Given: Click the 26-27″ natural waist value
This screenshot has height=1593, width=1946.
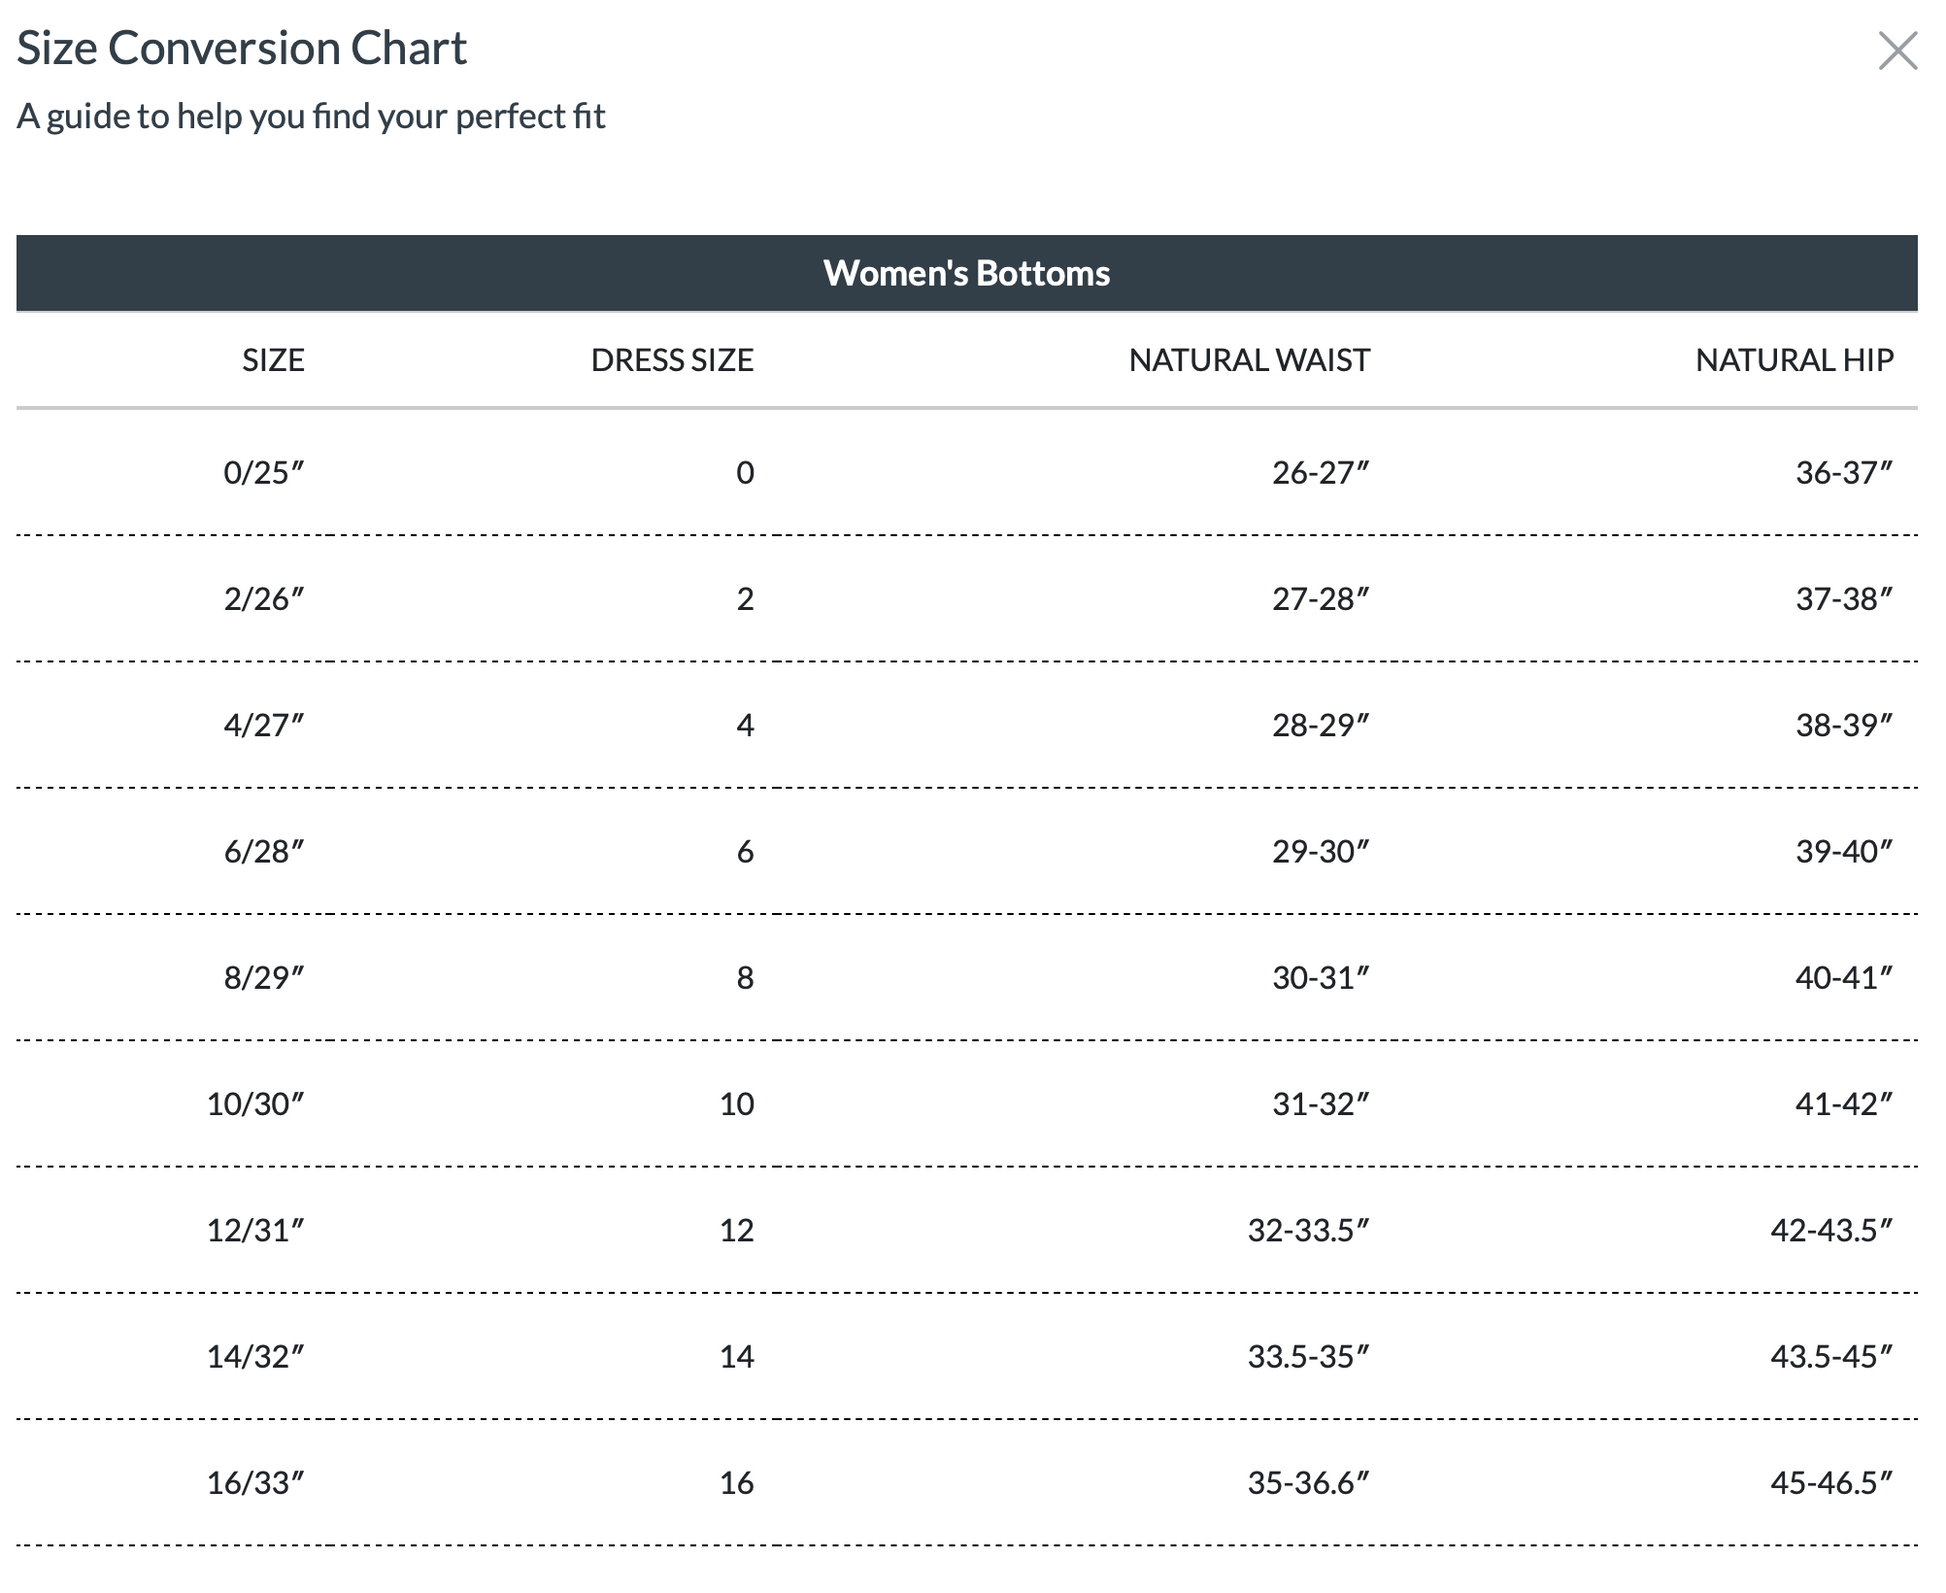Looking at the screenshot, I should click(1320, 472).
